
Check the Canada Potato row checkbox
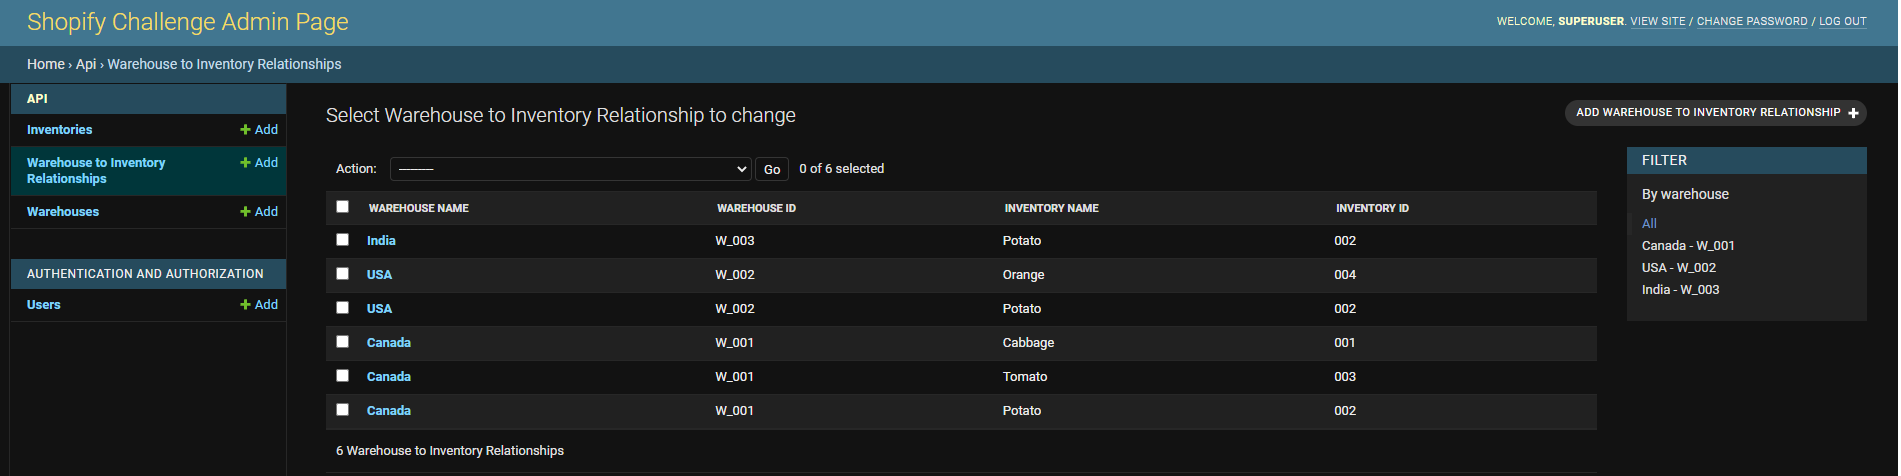tap(343, 410)
